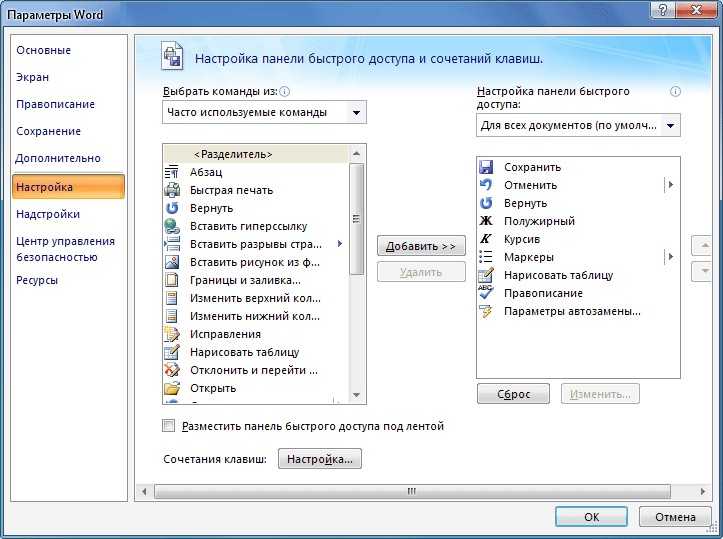Image resolution: width=723 pixels, height=539 pixels.
Task: Click the Отменить undo arrow icon
Action: click(x=486, y=185)
